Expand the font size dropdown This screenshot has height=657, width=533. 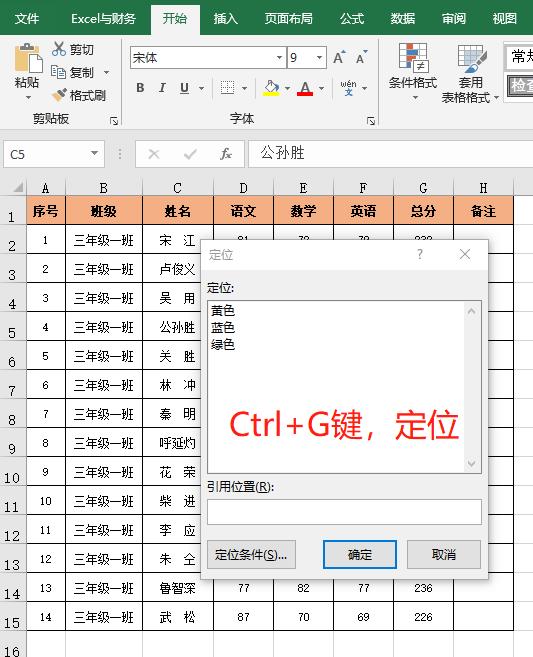[x=320, y=57]
